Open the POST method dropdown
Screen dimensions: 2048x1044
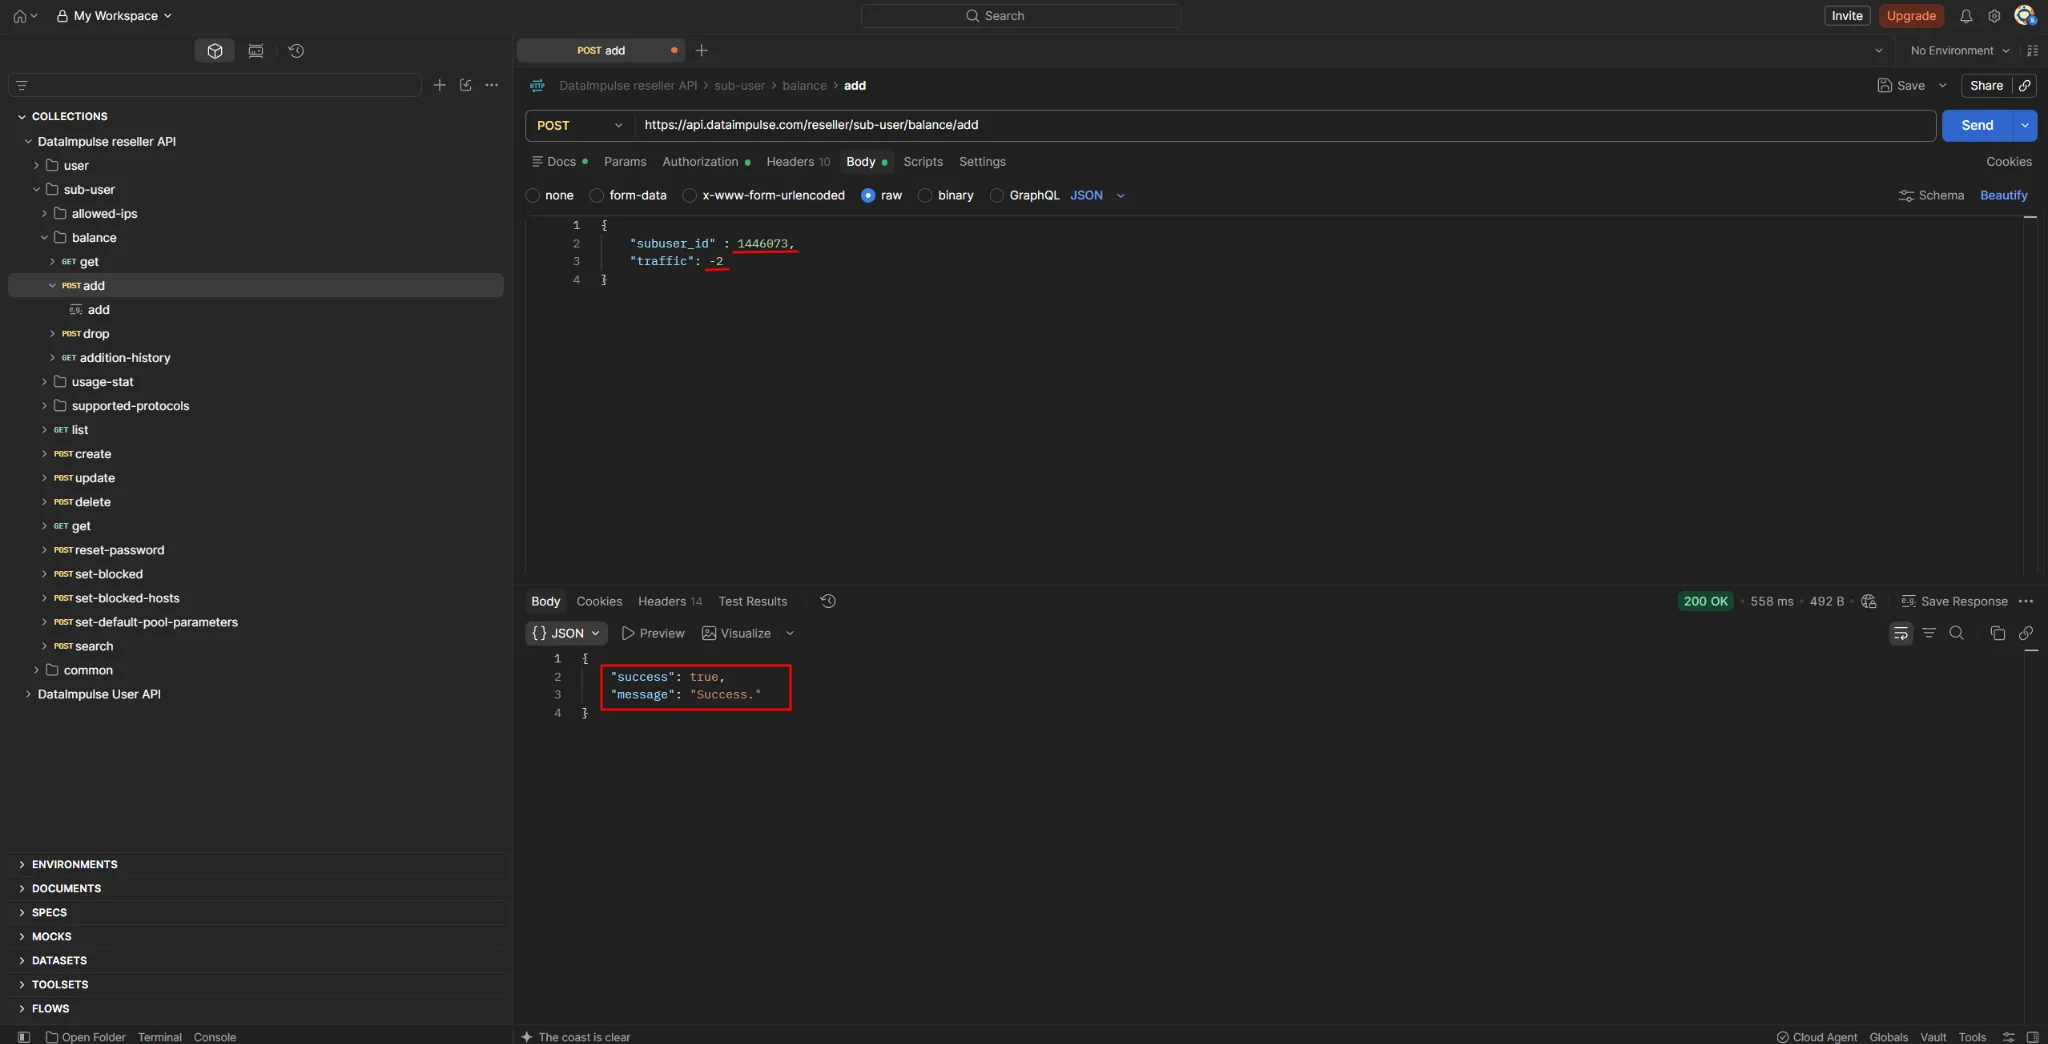click(x=579, y=125)
